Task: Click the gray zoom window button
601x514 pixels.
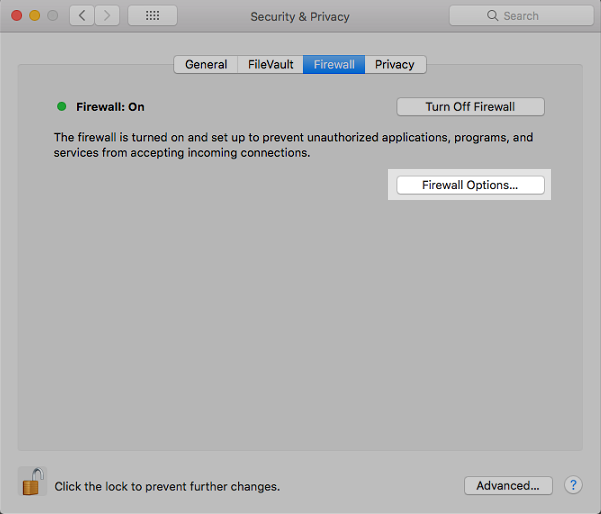Action: pyautogui.click(x=52, y=16)
